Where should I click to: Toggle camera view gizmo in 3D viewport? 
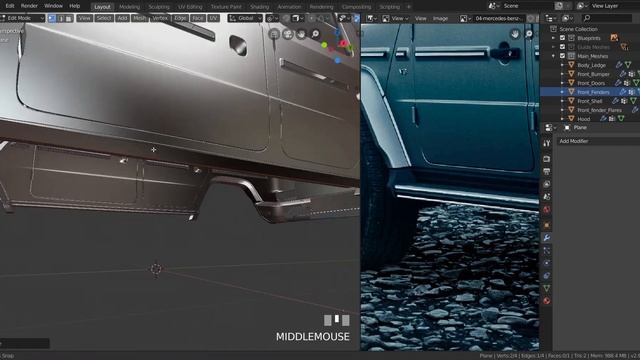point(288,34)
